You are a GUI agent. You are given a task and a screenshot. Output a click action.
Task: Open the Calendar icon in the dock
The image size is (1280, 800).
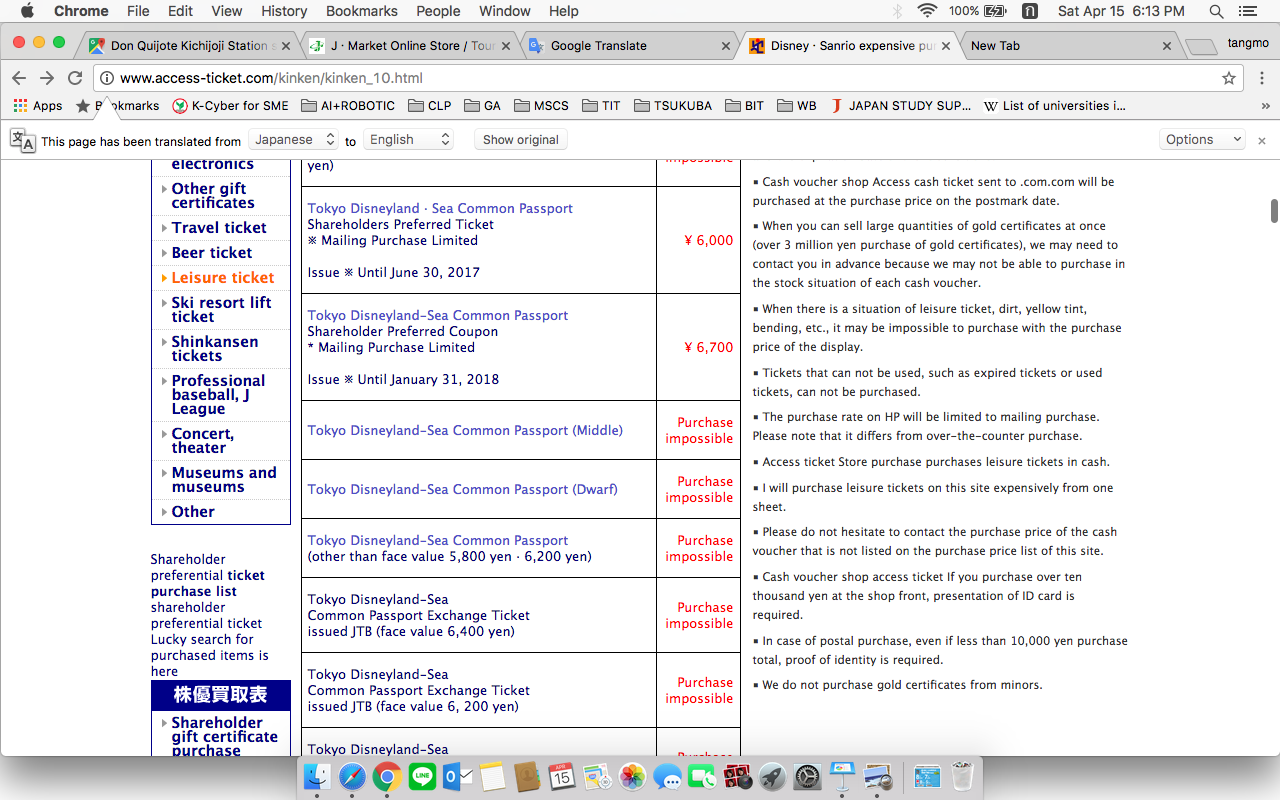pos(561,776)
